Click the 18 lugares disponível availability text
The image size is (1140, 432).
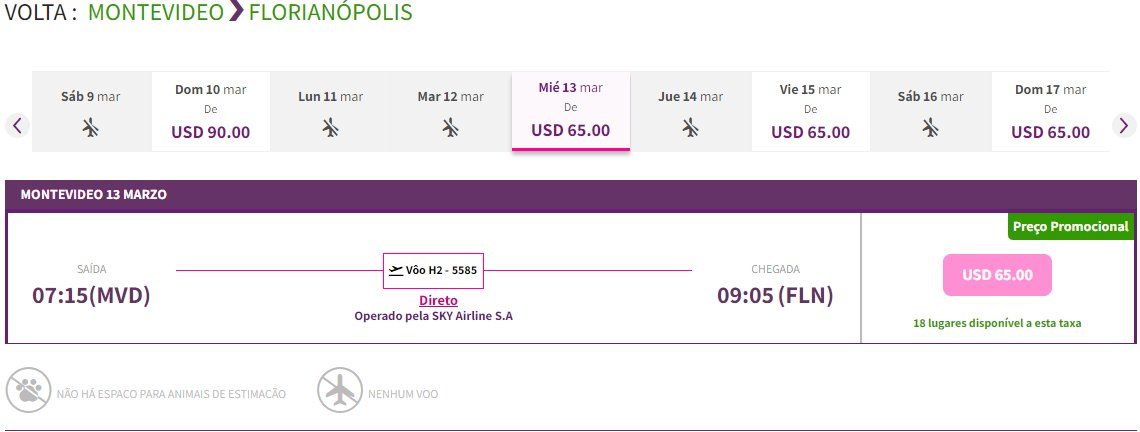point(998,323)
